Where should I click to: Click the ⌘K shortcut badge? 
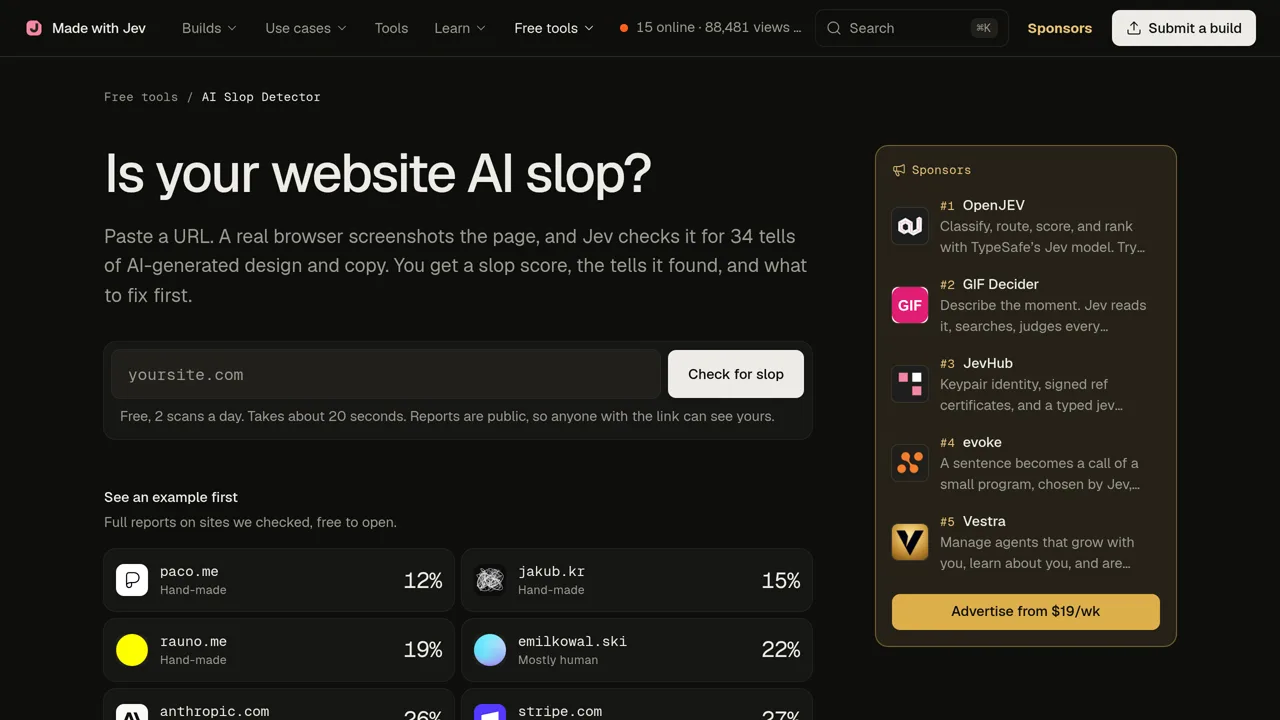tap(984, 28)
